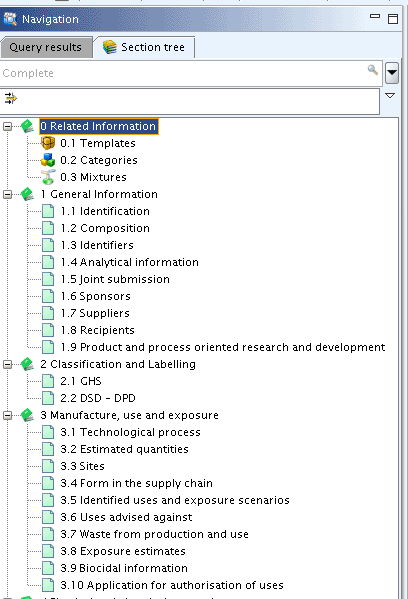
Task: Click the Navigation panel title icon
Action: [10, 19]
